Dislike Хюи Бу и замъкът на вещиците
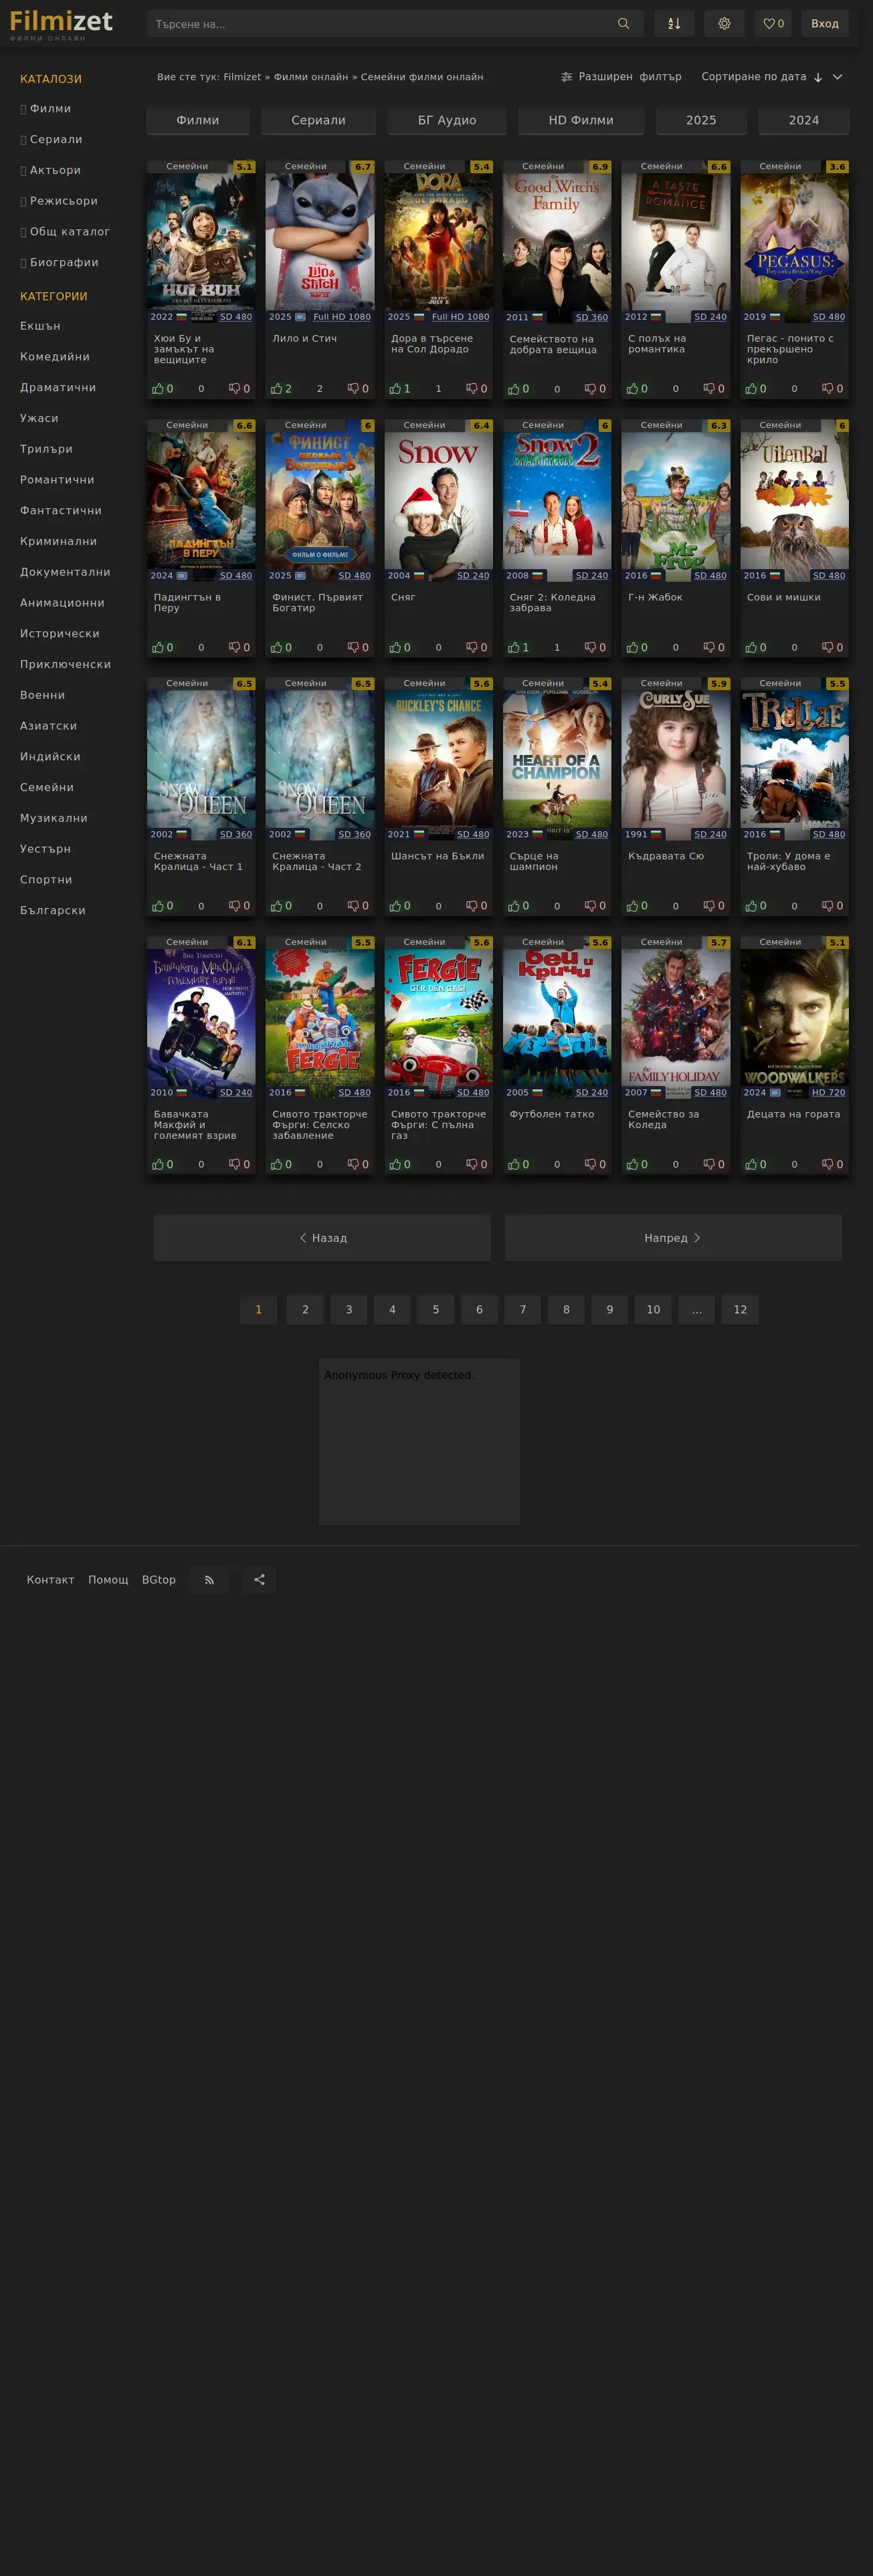Image resolution: width=873 pixels, height=2576 pixels. (239, 389)
